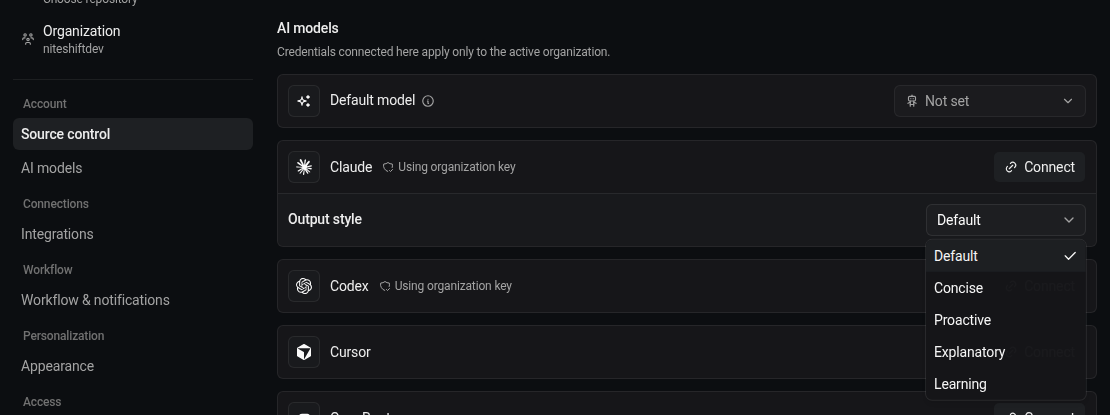This screenshot has width=1110, height=415.
Task: Click the Organization people icon in sidebar
Action: pyautogui.click(x=28, y=39)
